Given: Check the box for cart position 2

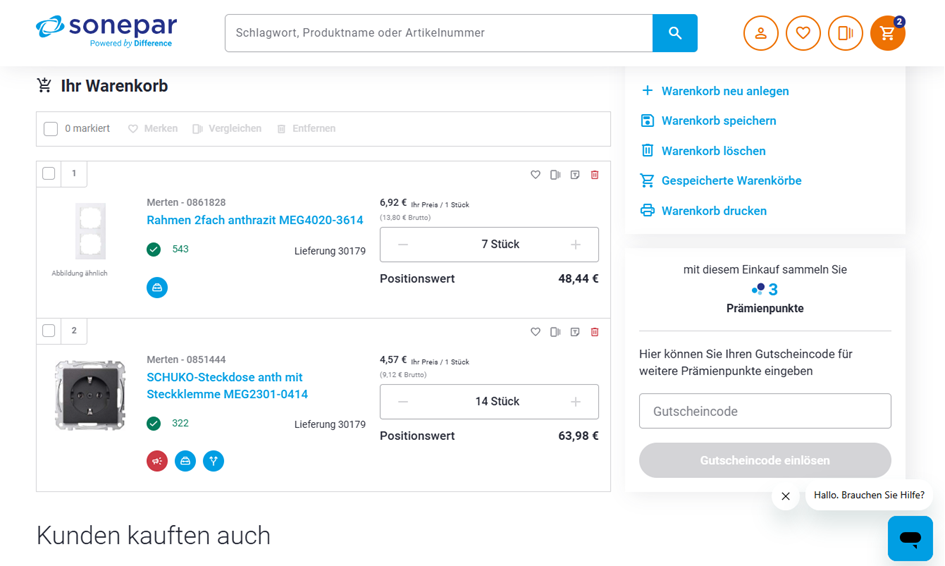Looking at the screenshot, I should [49, 331].
